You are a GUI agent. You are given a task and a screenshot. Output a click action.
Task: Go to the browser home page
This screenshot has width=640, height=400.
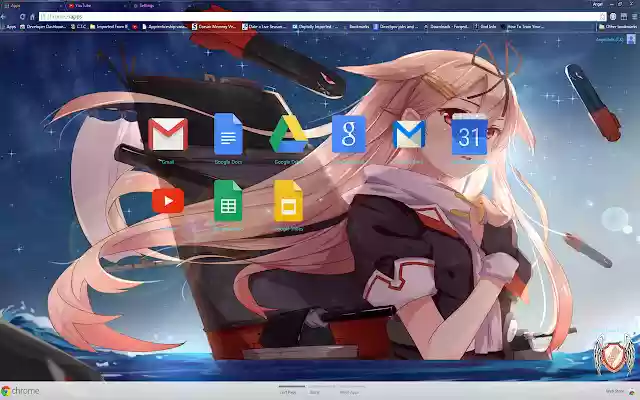click(32, 17)
